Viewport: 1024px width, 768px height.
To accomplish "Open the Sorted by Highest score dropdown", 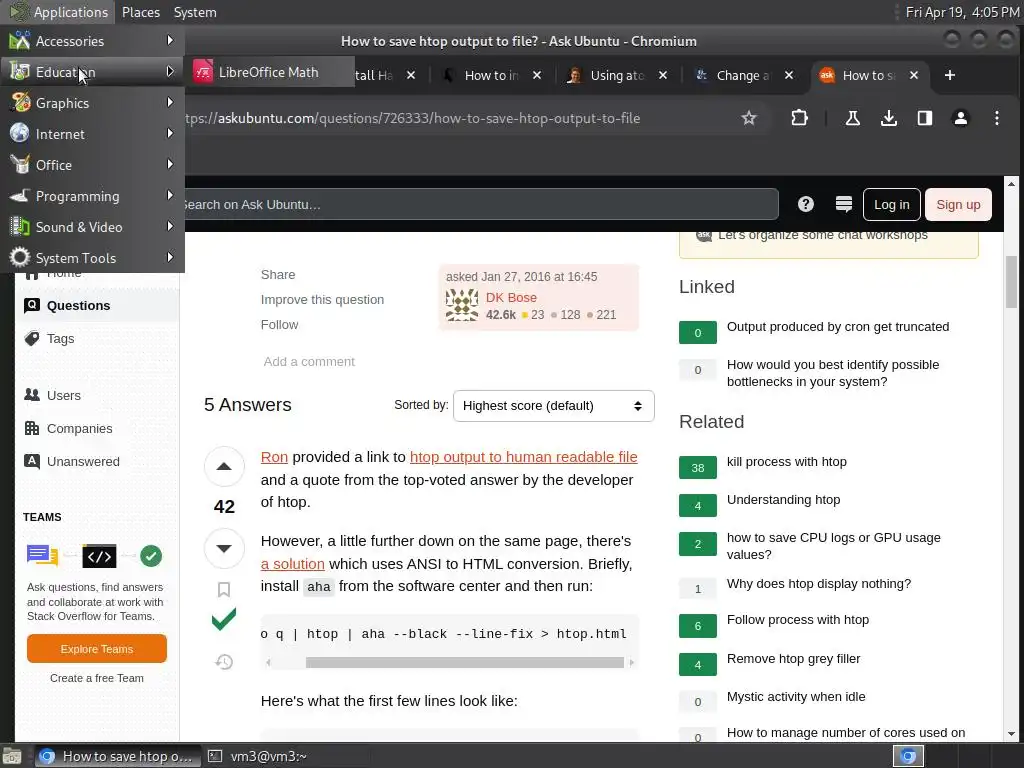I will (x=553, y=406).
